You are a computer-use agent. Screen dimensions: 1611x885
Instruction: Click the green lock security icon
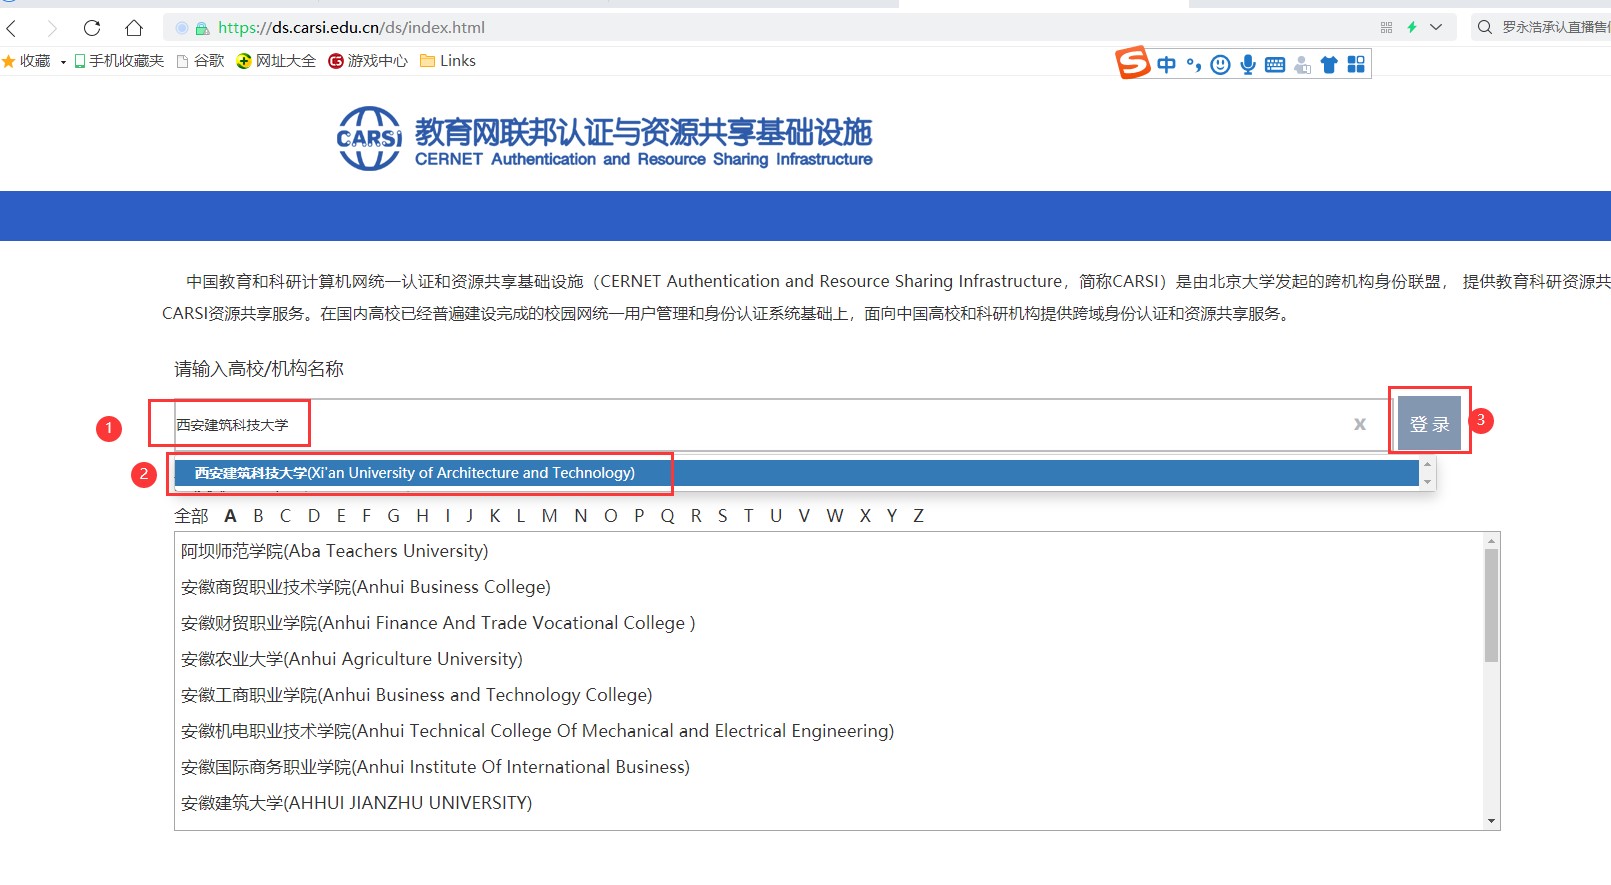click(x=202, y=28)
